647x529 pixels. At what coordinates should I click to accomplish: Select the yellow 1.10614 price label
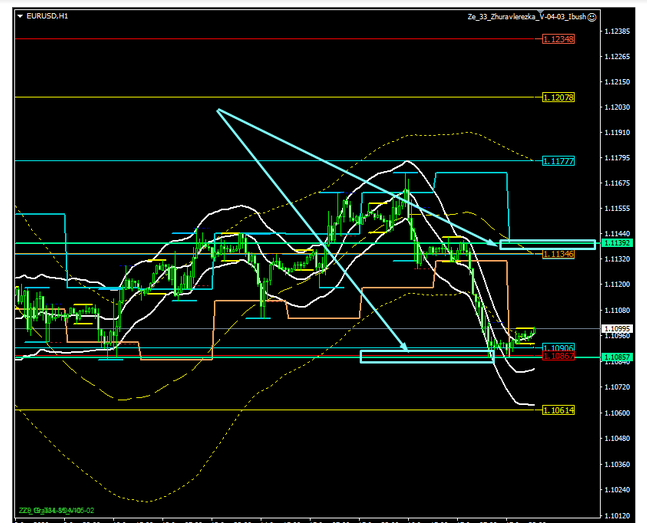pos(556,410)
